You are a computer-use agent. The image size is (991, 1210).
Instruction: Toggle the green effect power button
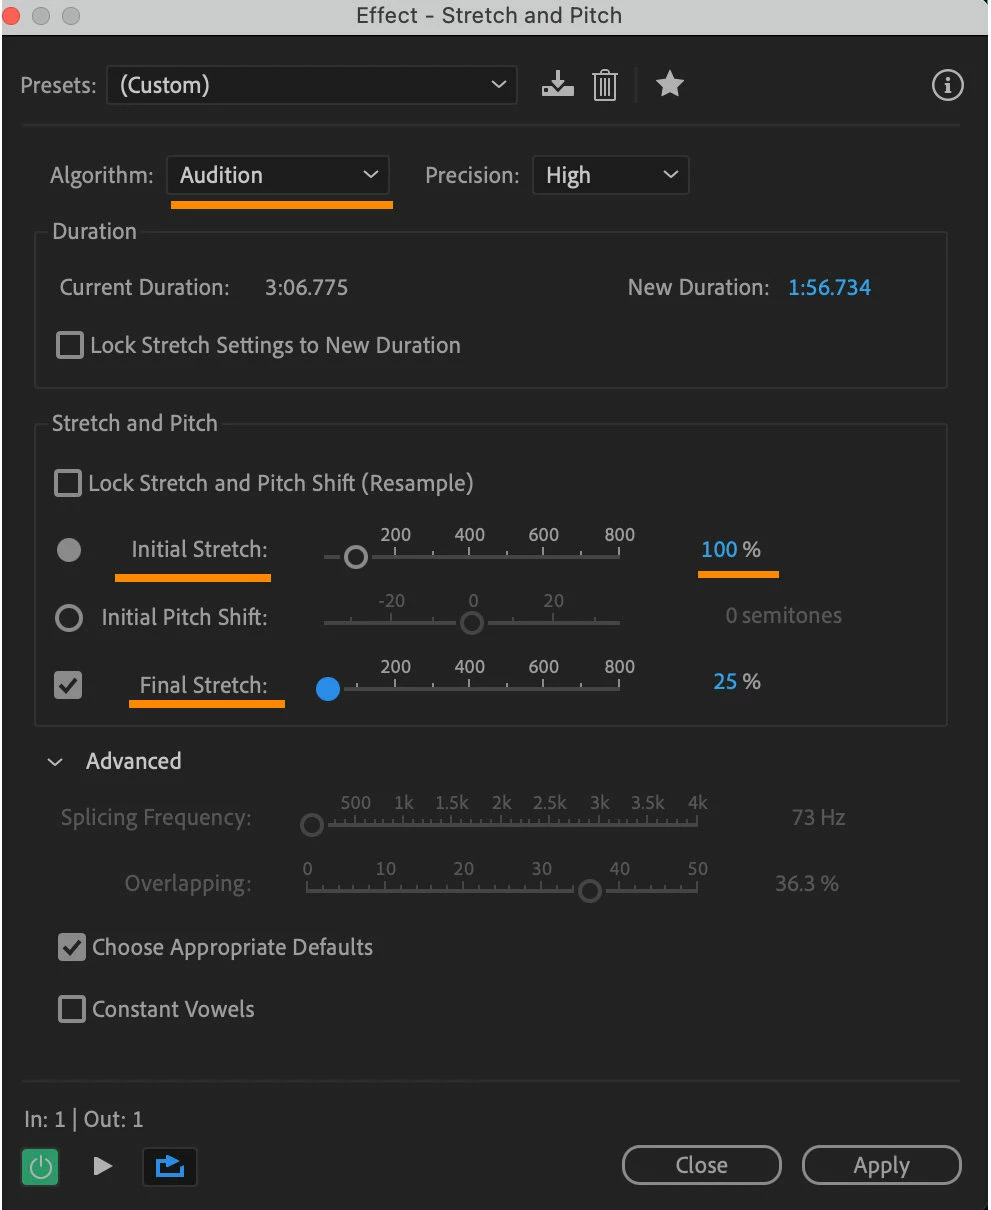[41, 1166]
